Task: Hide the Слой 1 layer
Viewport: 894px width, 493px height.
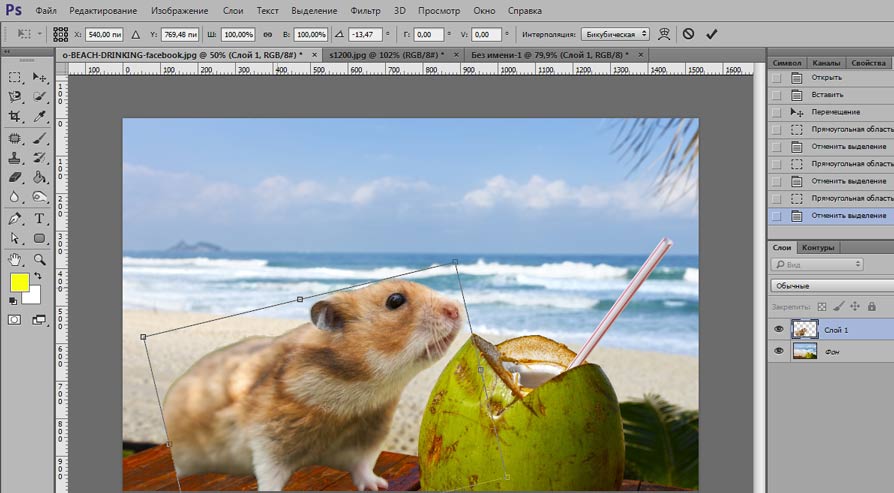Action: (x=779, y=329)
